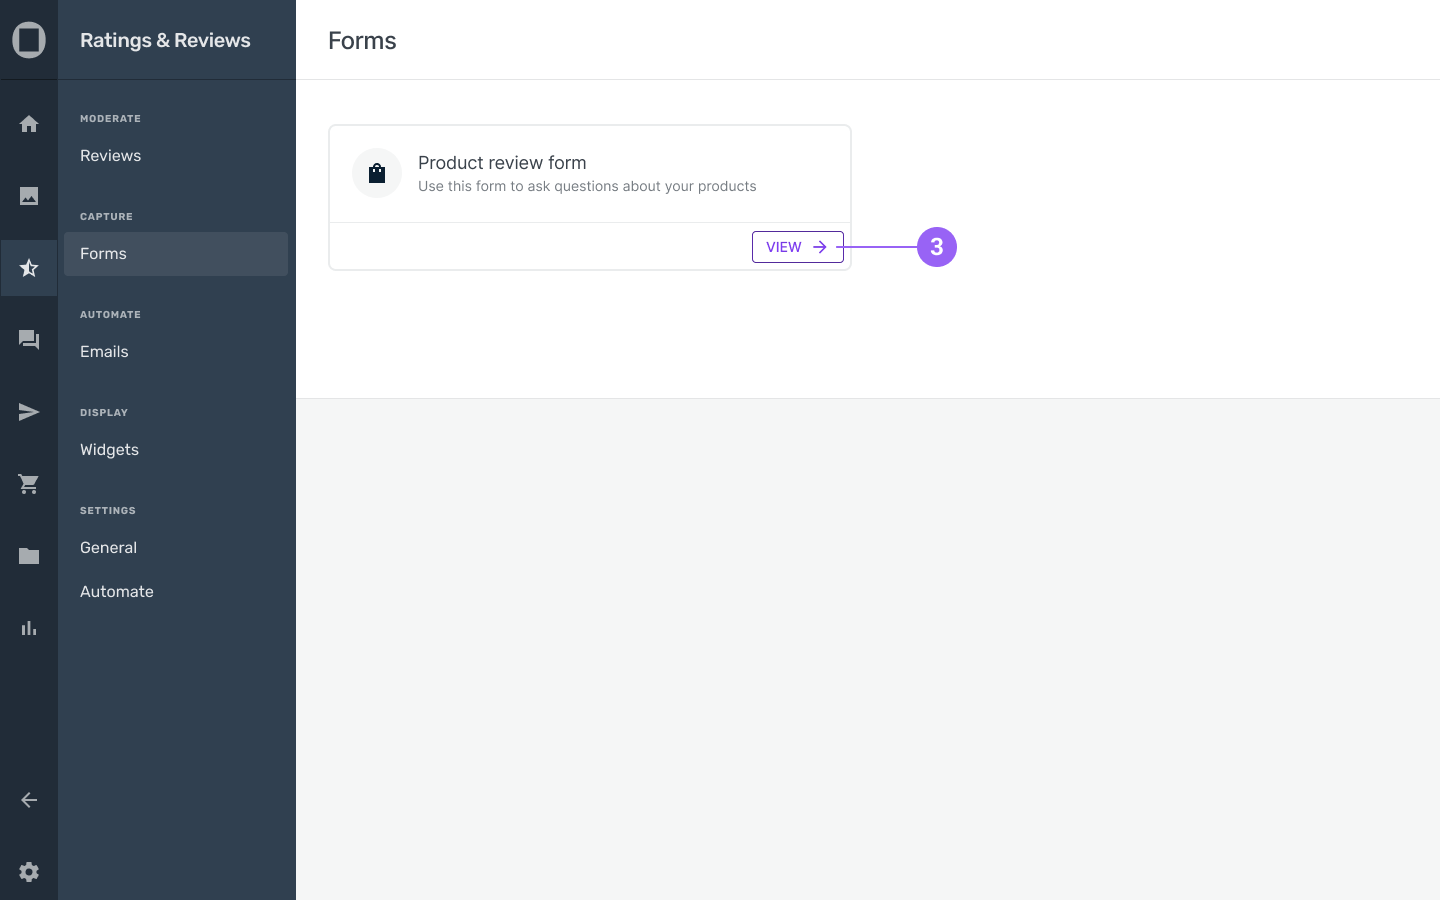Viewport: 1440px width, 900px height.
Task: Open the Home icon in left rail
Action: click(x=29, y=124)
